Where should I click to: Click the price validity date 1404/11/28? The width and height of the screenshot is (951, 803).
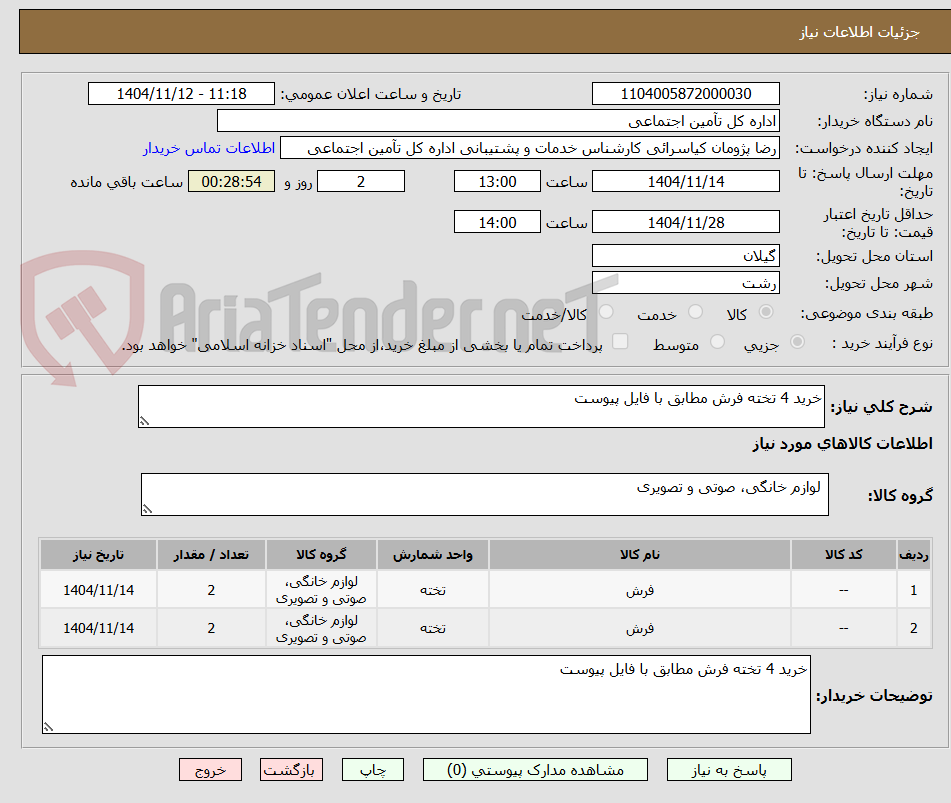point(685,222)
